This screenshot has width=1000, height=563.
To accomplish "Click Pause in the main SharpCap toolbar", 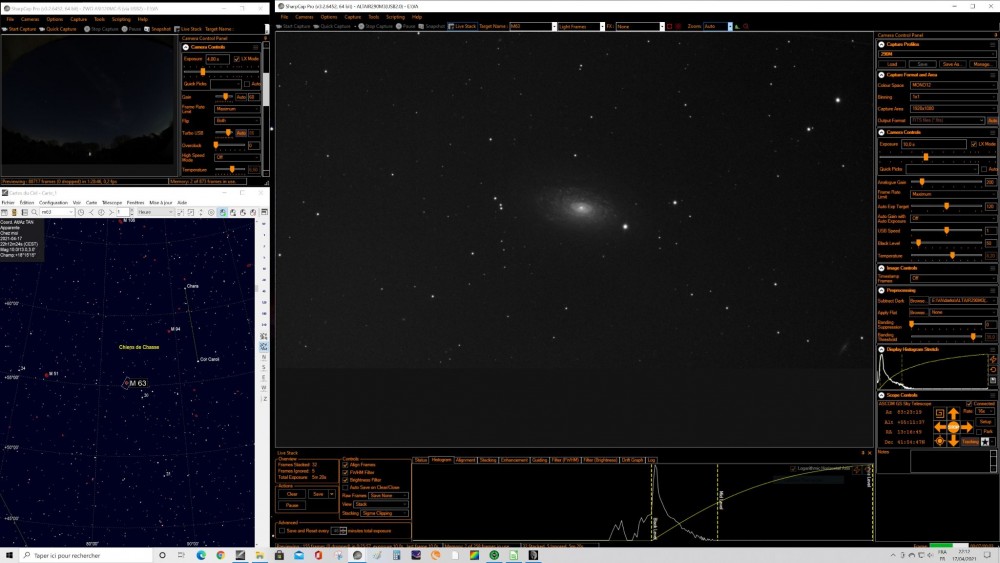I will [406, 26].
